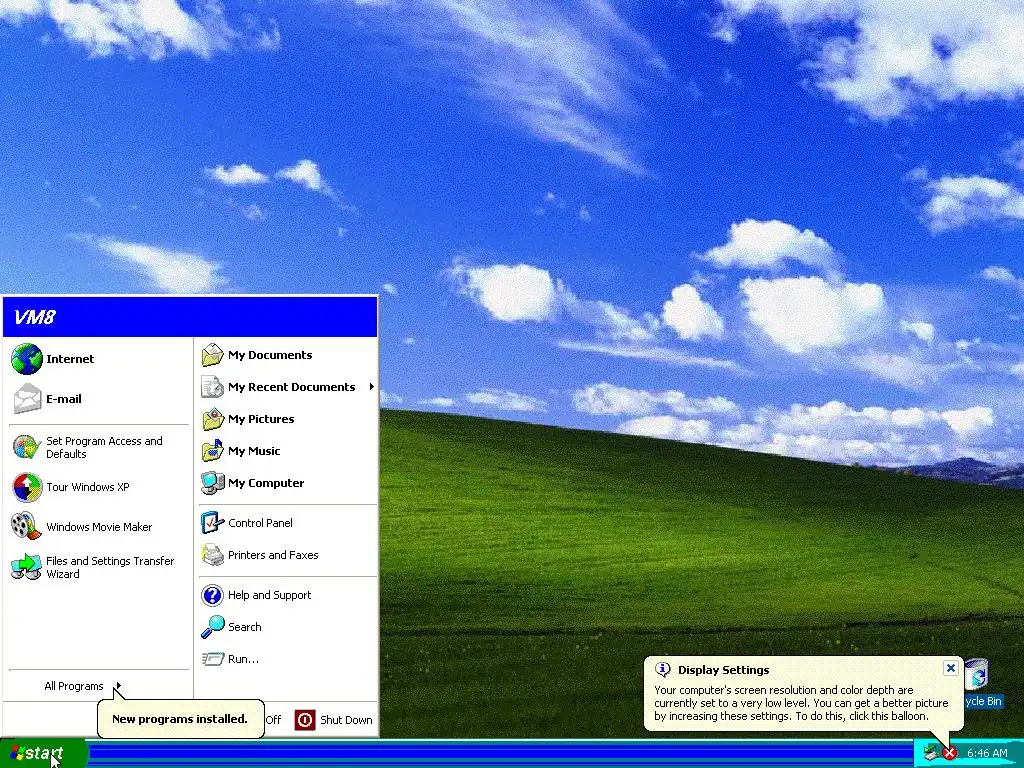This screenshot has width=1024, height=768.
Task: Click the Start button
Action: point(42,754)
